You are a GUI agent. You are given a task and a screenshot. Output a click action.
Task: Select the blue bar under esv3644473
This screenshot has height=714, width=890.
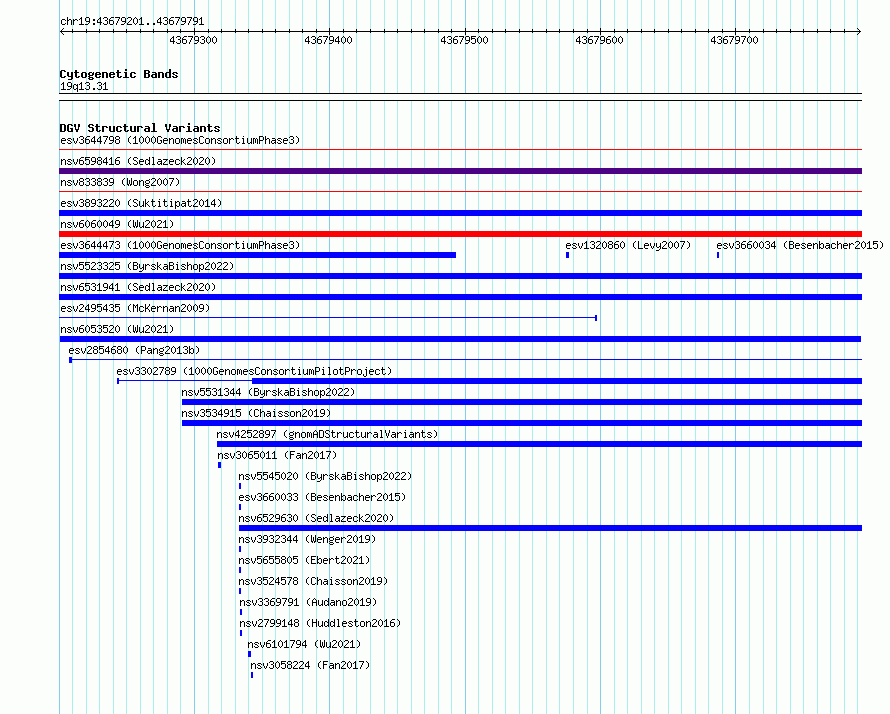[258, 255]
